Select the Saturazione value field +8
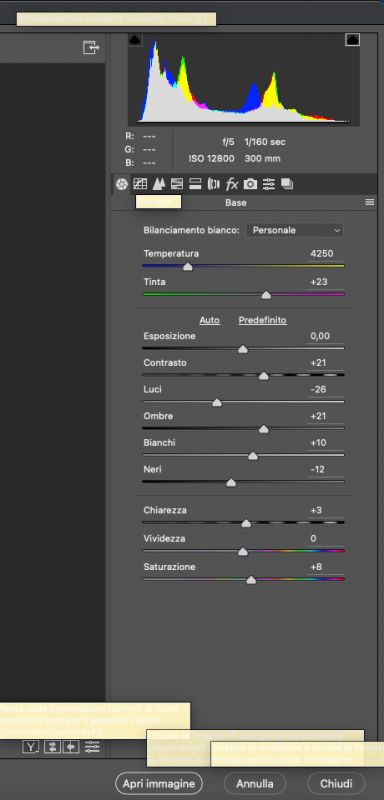The image size is (384, 800). pos(325,567)
